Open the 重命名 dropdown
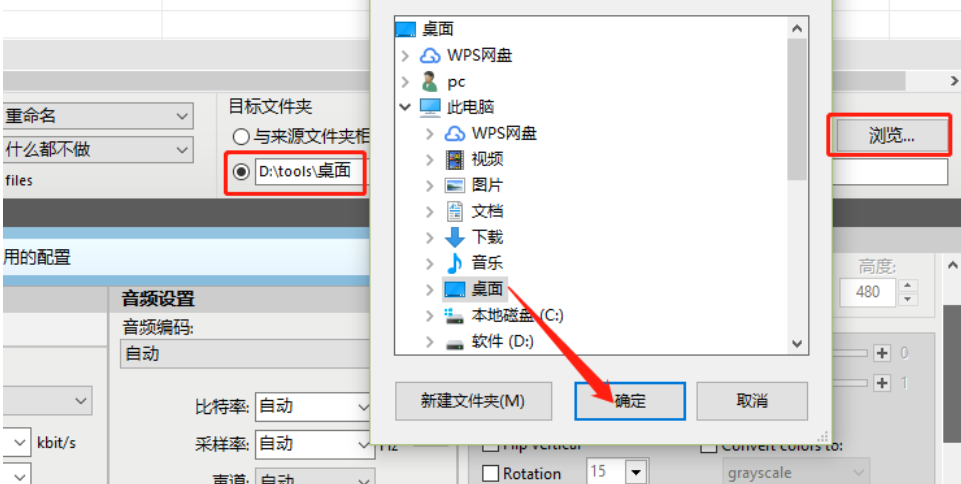The width and height of the screenshot is (961, 484). pyautogui.click(x=97, y=116)
